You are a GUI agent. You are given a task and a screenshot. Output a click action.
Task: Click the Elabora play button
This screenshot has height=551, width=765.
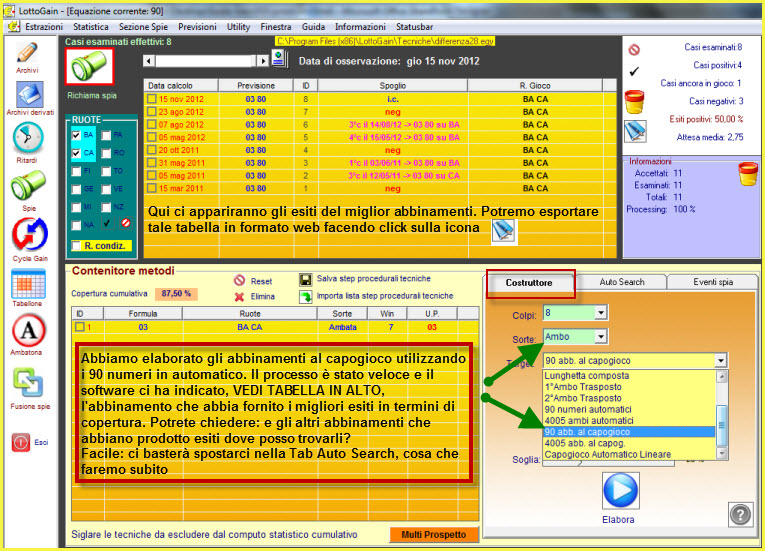pos(620,490)
